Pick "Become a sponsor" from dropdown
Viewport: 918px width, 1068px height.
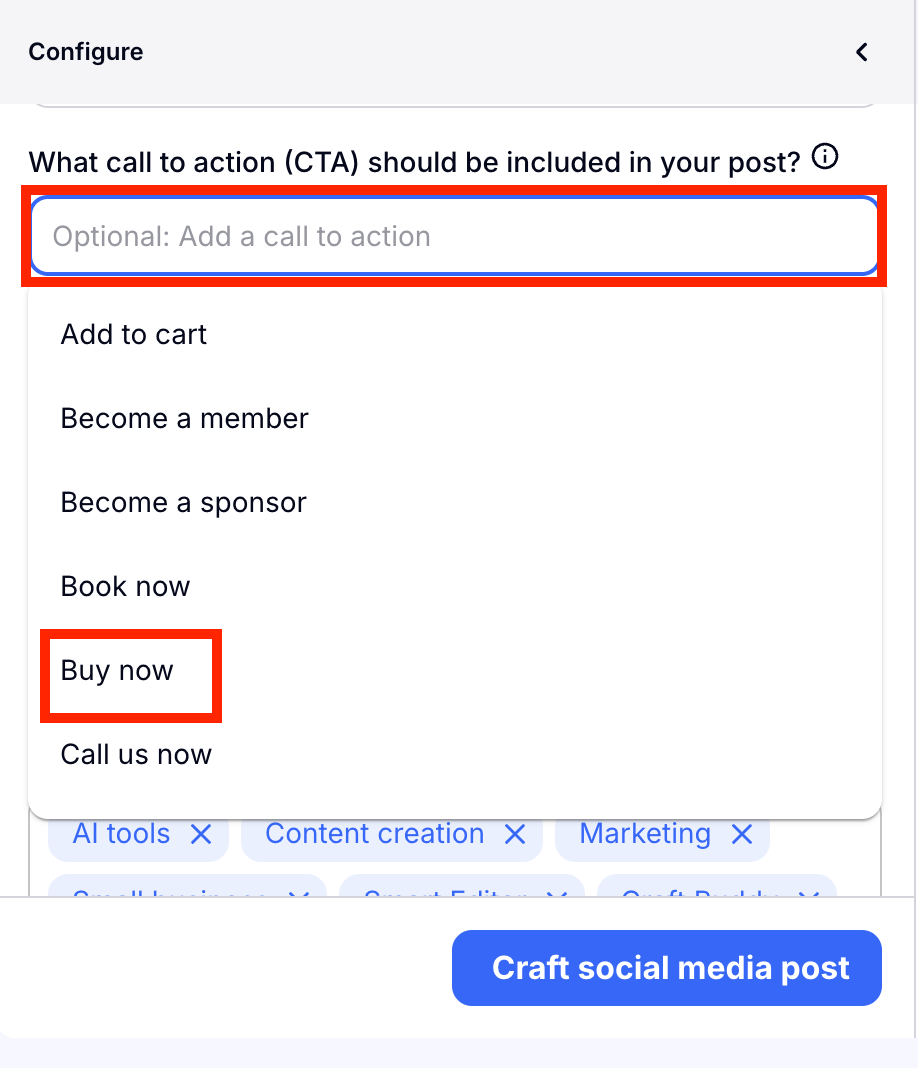click(x=184, y=502)
